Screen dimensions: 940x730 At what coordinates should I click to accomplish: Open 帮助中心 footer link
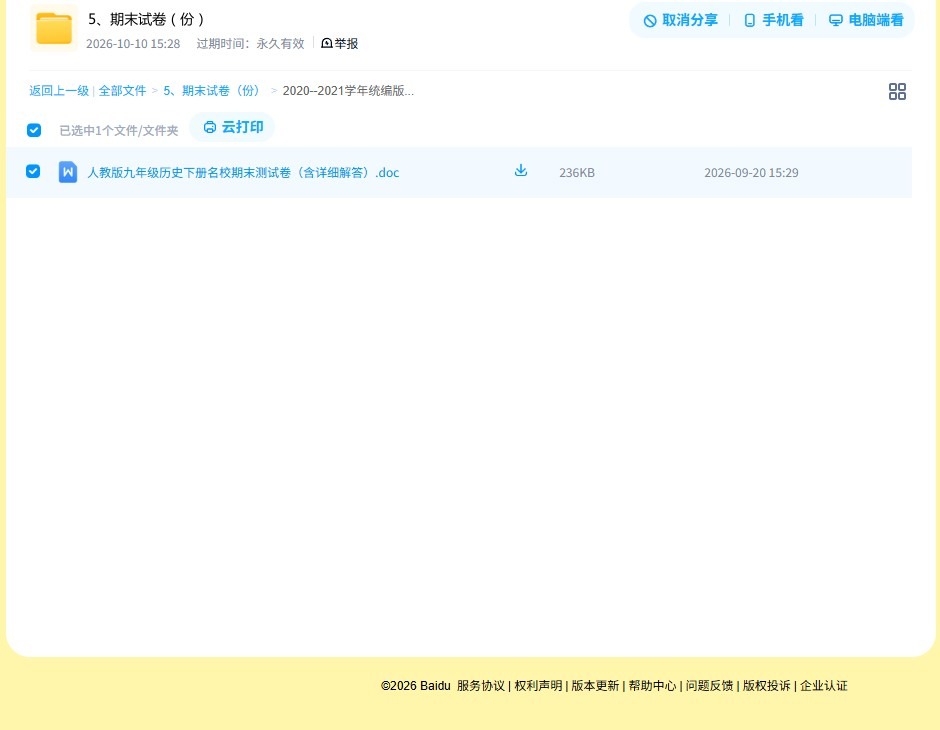[652, 686]
